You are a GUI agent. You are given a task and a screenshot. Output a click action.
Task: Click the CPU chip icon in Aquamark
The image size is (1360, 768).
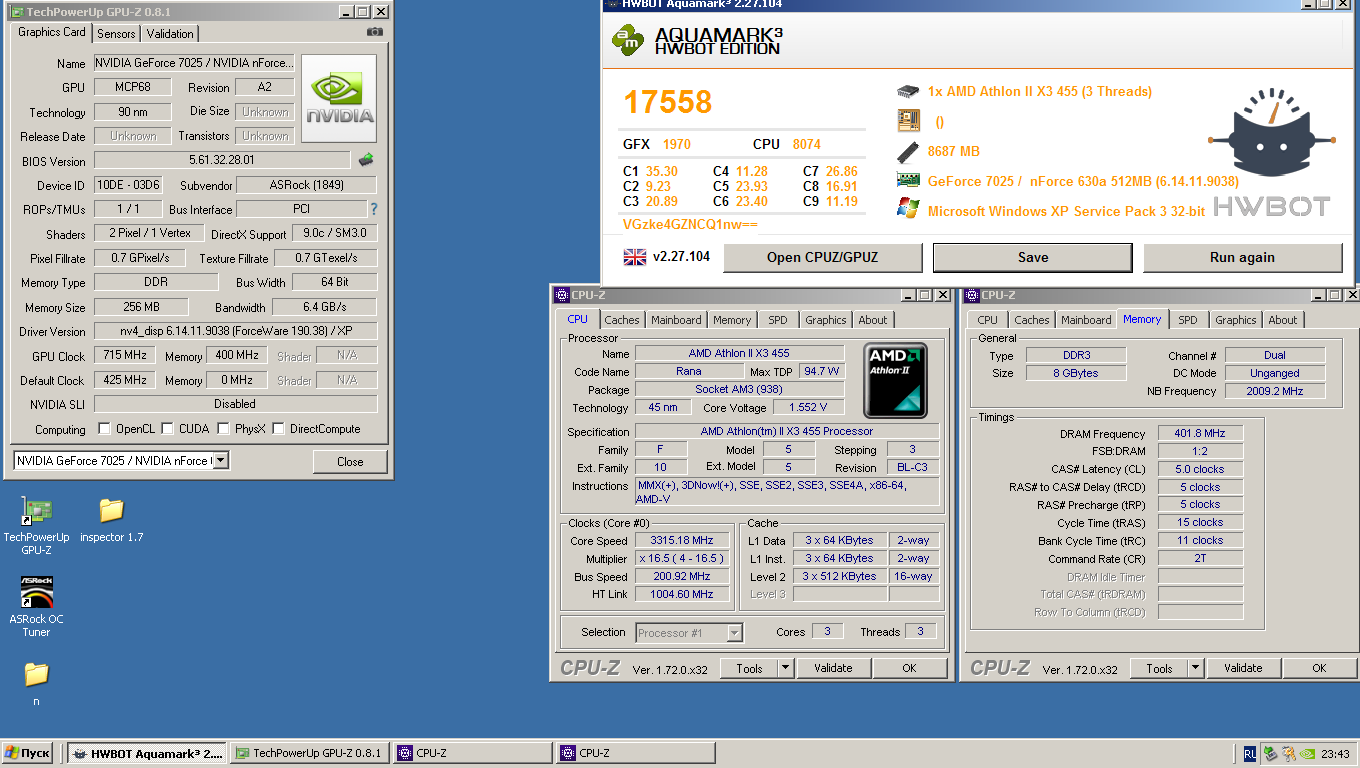pos(908,91)
